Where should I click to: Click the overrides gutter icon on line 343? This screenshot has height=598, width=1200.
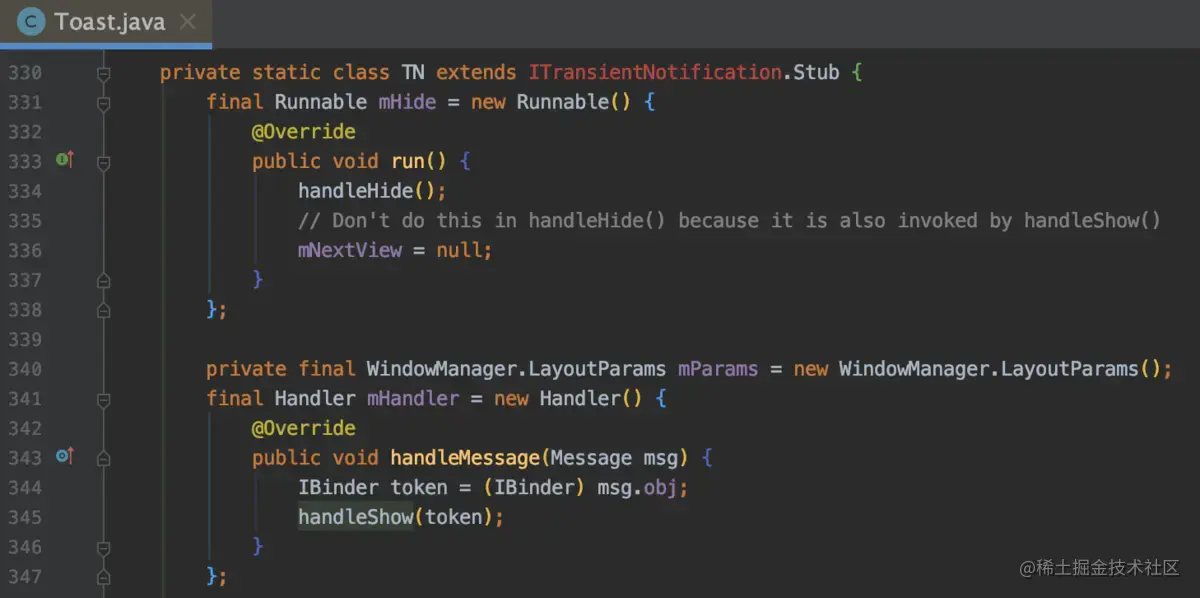click(65, 457)
